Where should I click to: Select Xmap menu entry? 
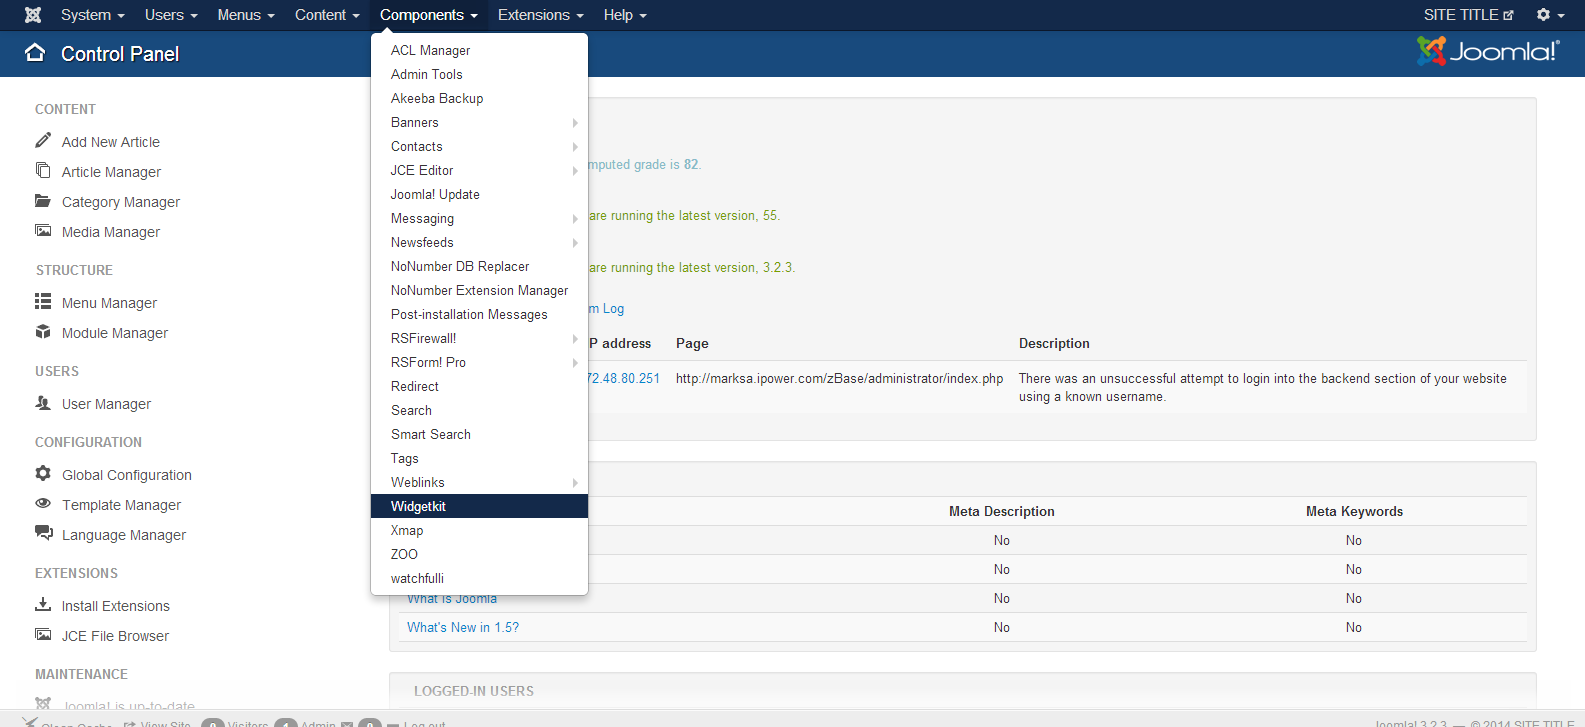(479, 530)
